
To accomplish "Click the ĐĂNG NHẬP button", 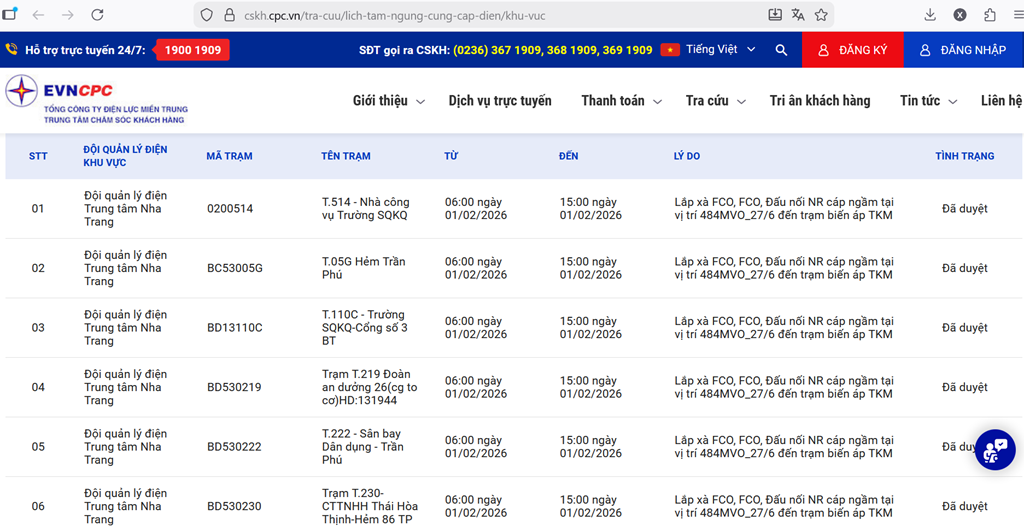I will (963, 50).
